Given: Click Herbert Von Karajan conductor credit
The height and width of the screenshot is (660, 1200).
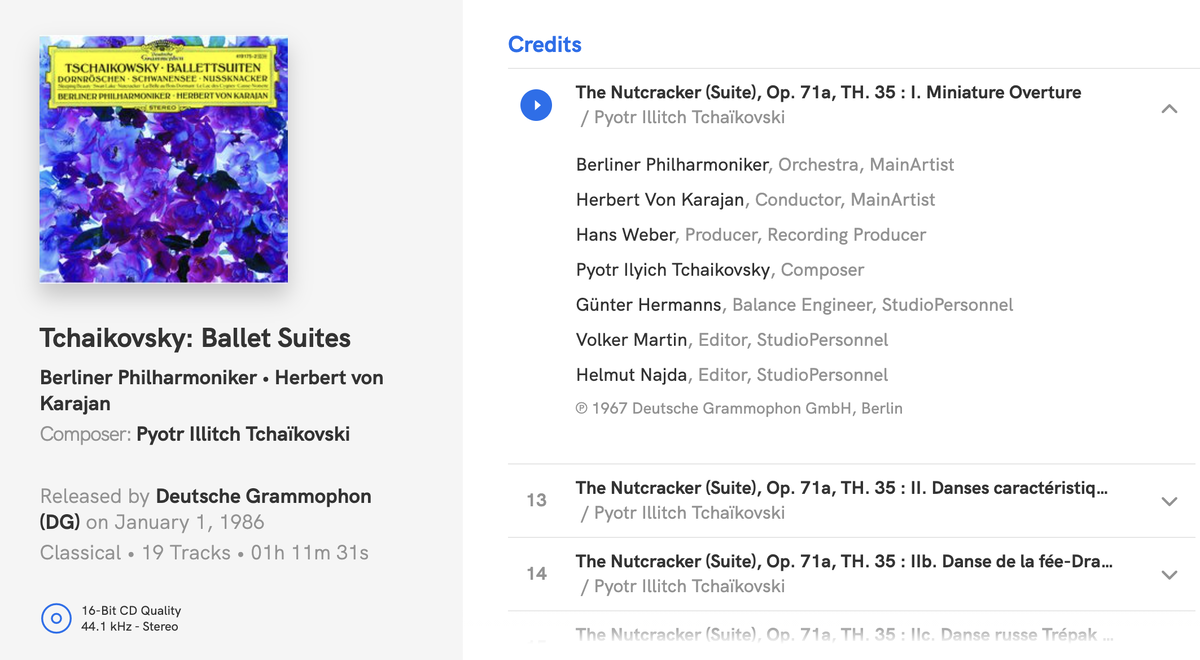Looking at the screenshot, I should point(660,200).
